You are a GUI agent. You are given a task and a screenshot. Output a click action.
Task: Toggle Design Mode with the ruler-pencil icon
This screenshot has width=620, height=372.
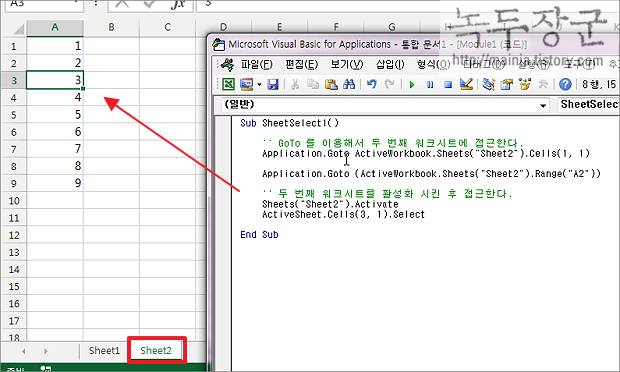(466, 84)
